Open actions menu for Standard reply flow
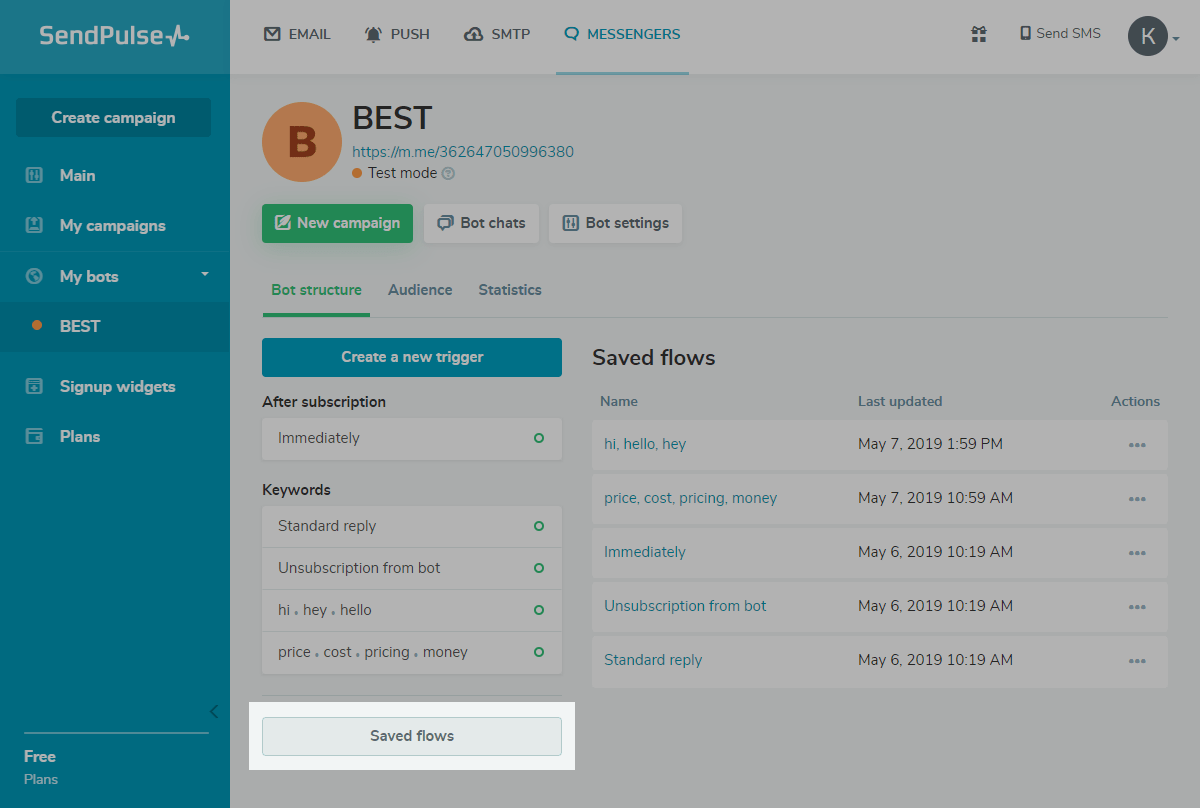 [x=1137, y=661]
